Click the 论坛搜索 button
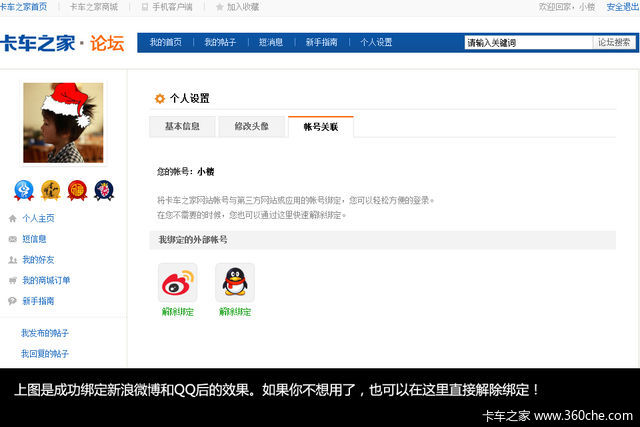This screenshot has height=427, width=640. pos(613,43)
